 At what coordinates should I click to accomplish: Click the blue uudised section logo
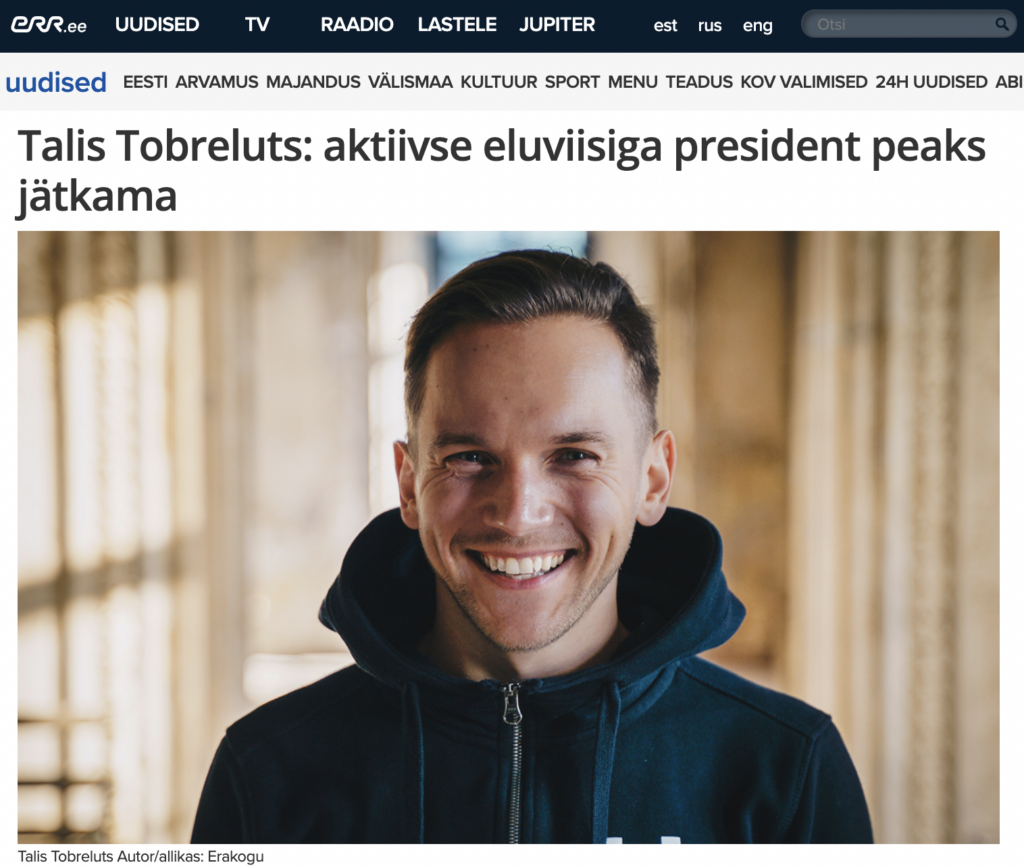(56, 82)
